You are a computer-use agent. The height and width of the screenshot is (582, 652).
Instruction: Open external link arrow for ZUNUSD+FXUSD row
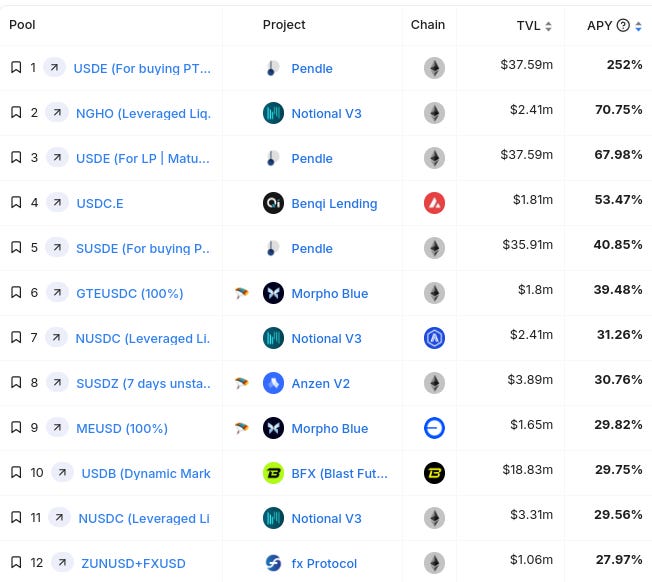pos(62,562)
